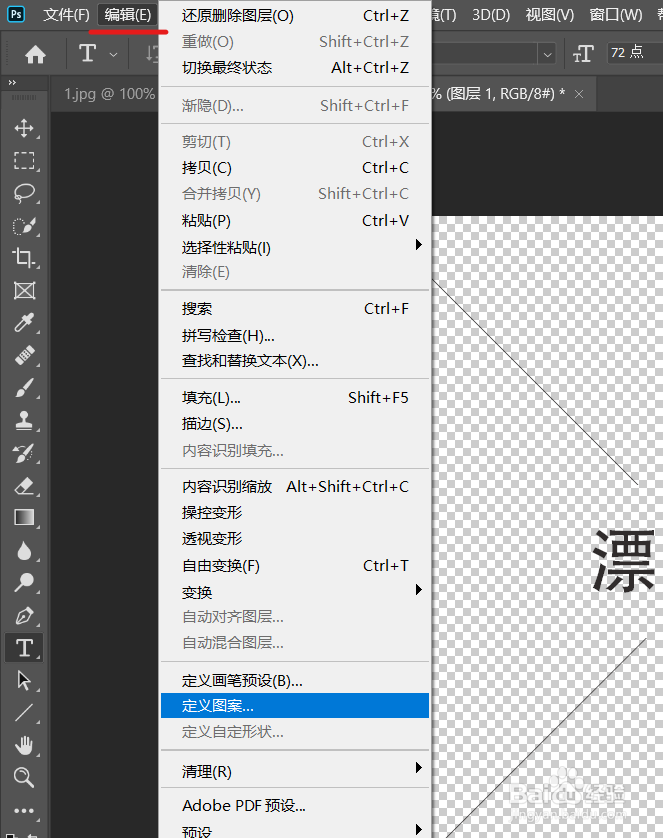The height and width of the screenshot is (838, 663).
Task: Select the Eyedropper tool
Action: [x=24, y=322]
